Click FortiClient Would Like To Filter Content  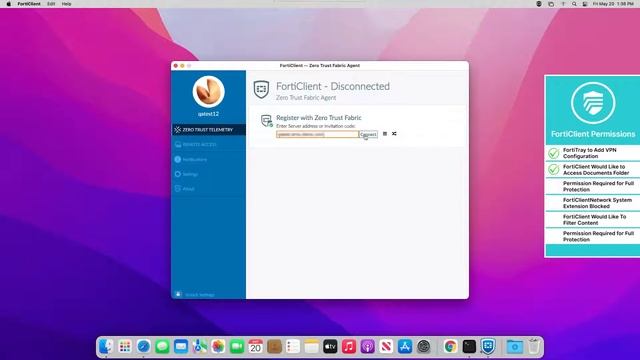point(593,220)
